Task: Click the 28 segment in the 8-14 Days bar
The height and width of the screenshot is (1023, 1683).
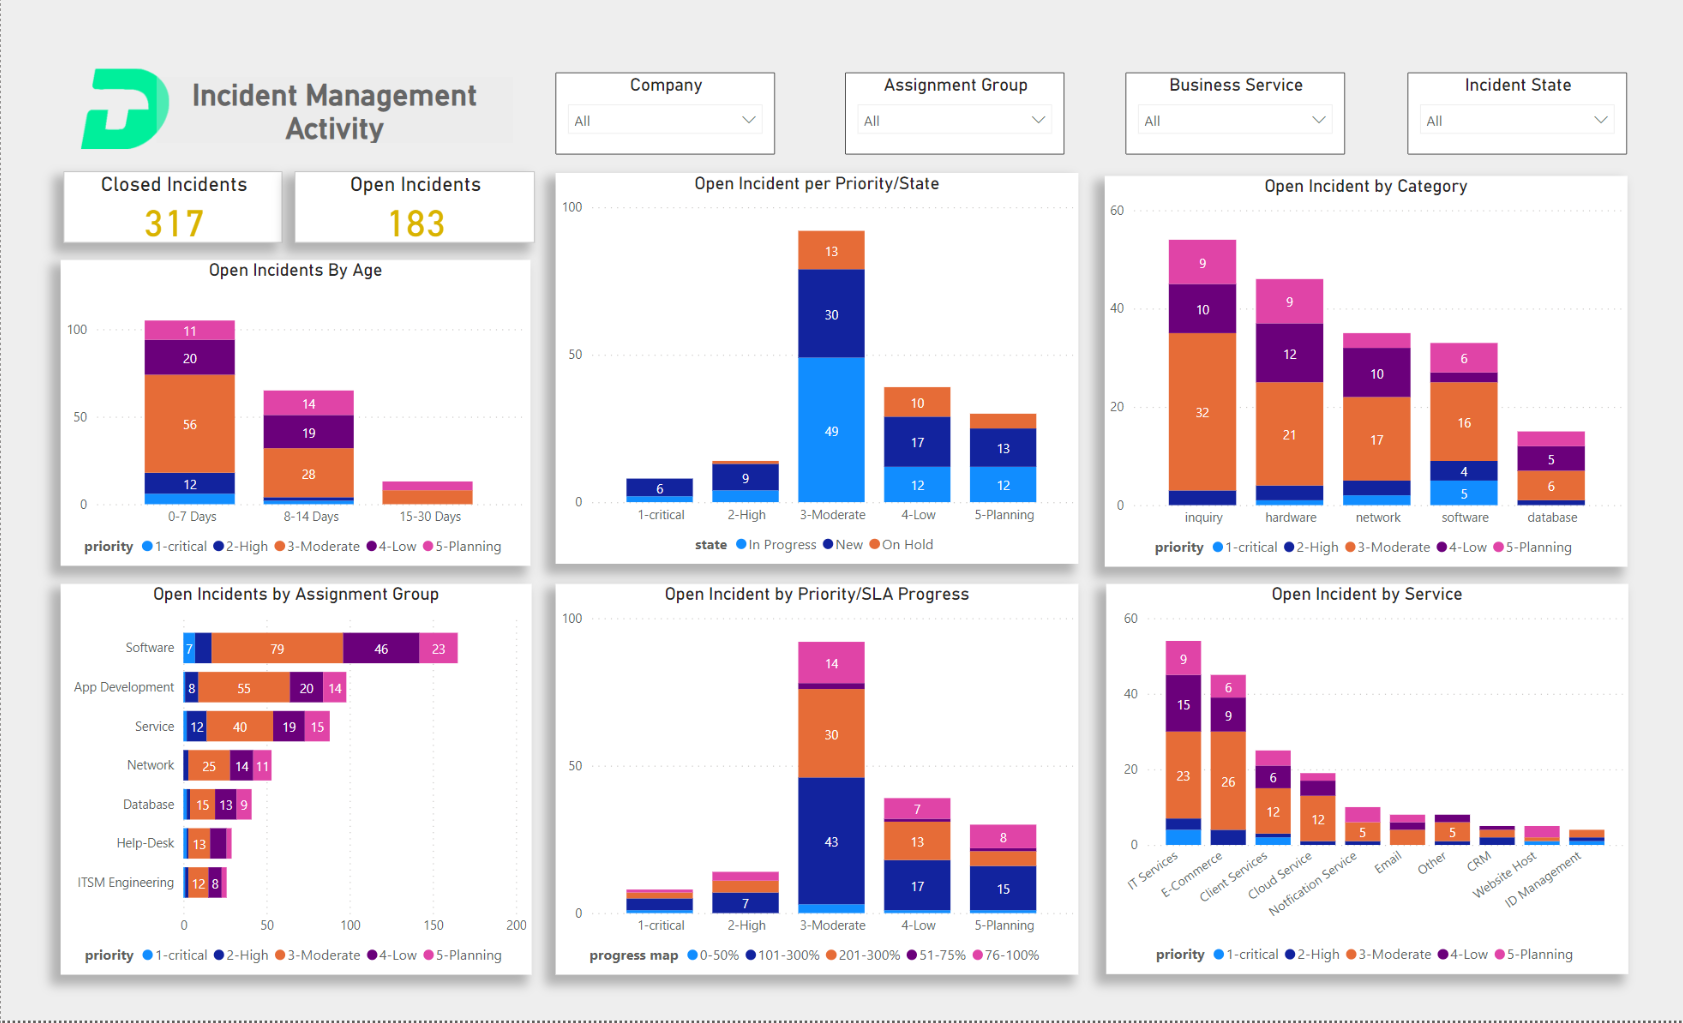Action: click(x=308, y=473)
